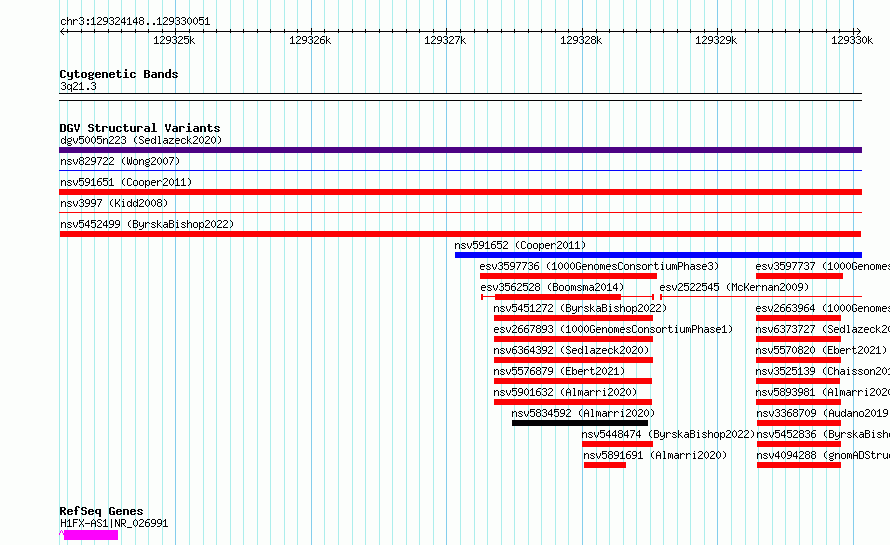Select the 3q21.3 band label
This screenshot has width=890, height=545.
point(78,86)
